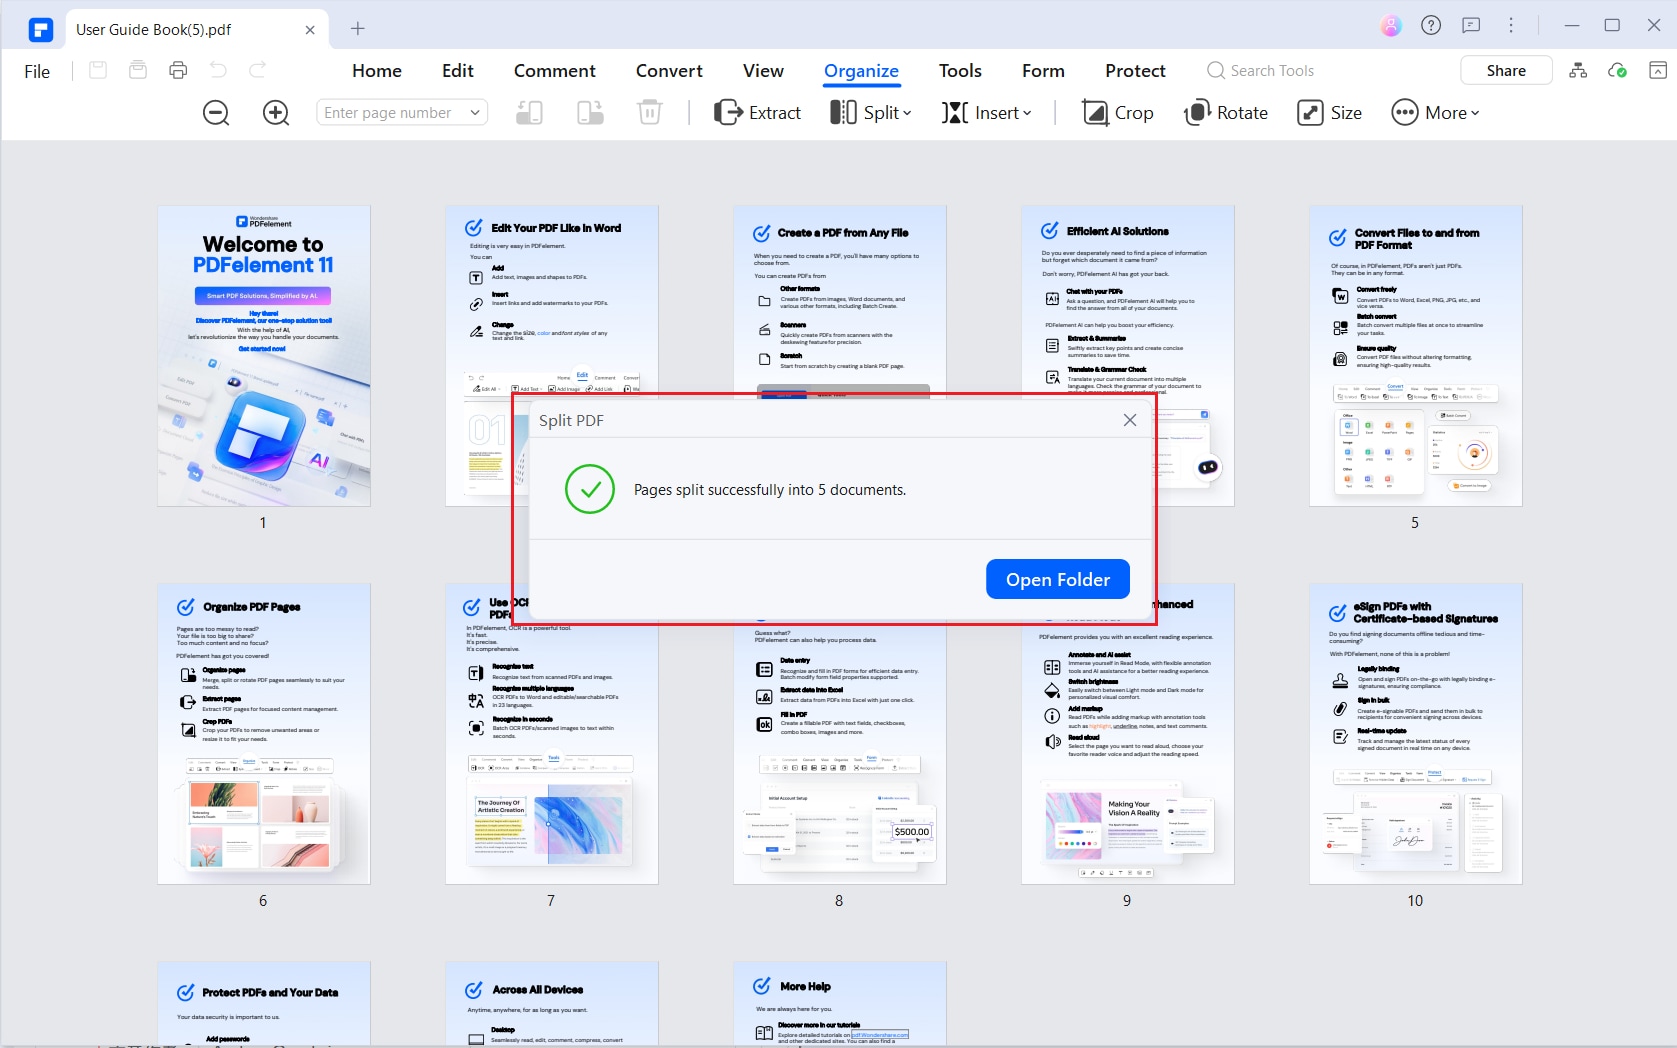The height and width of the screenshot is (1048, 1677).
Task: Switch to the Edit tab
Action: click(x=458, y=71)
